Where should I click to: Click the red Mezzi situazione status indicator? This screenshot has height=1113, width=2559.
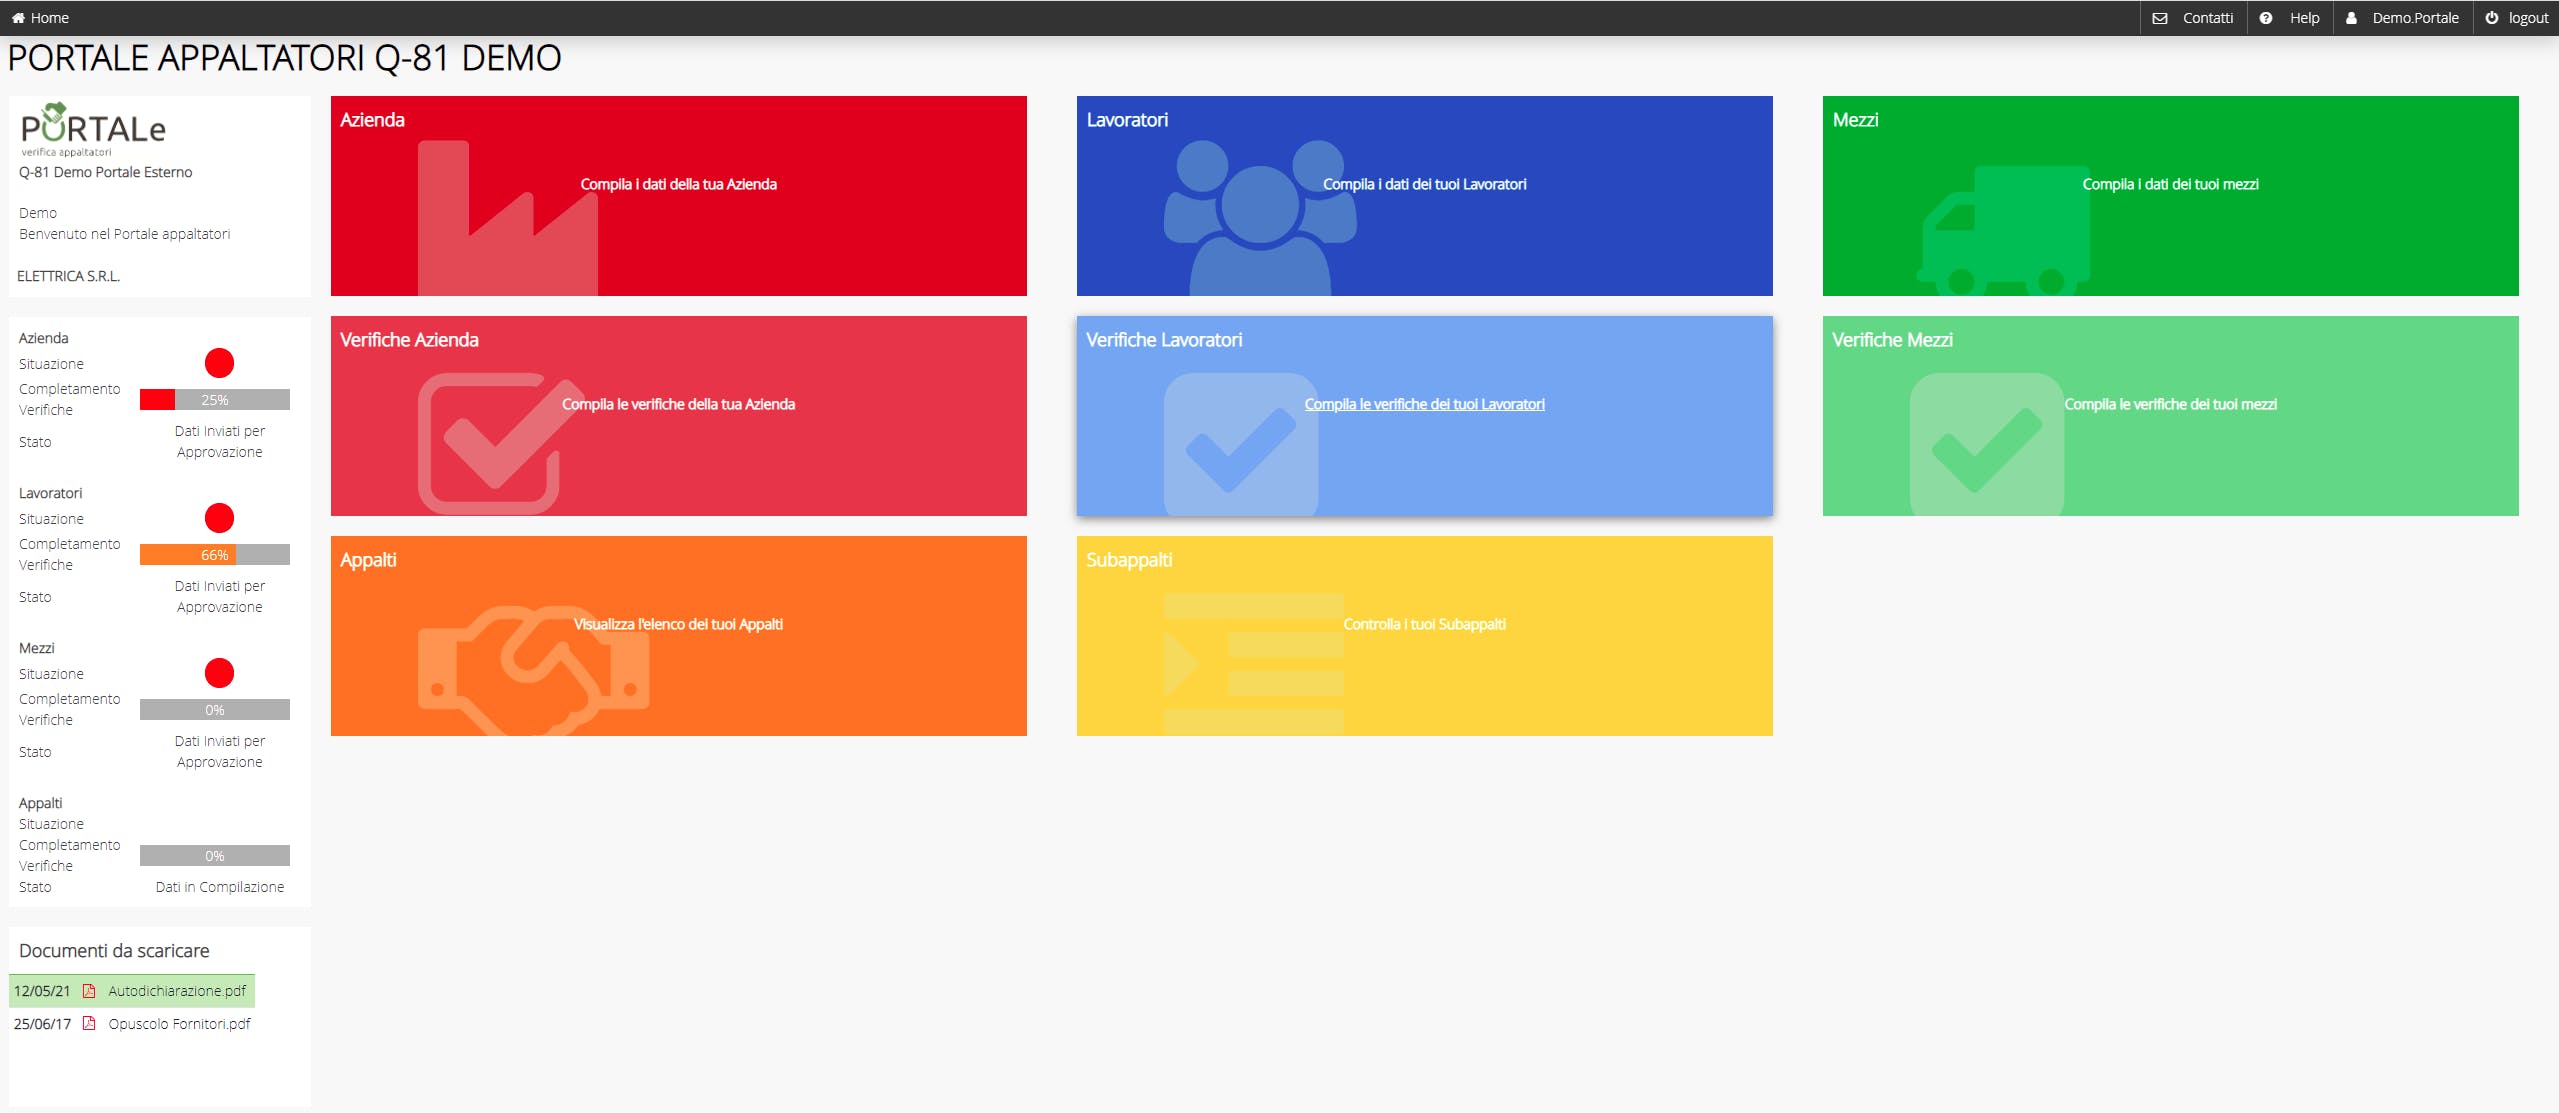pyautogui.click(x=219, y=673)
